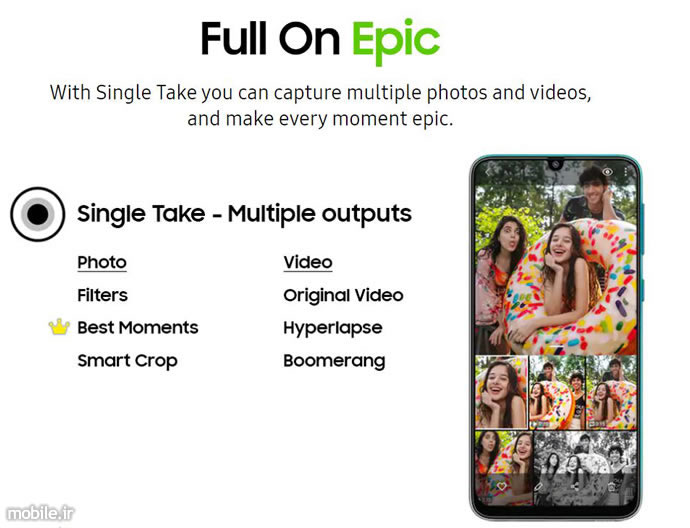The width and height of the screenshot is (690, 528).
Task: Tap the heart favorite icon
Action: [502, 487]
